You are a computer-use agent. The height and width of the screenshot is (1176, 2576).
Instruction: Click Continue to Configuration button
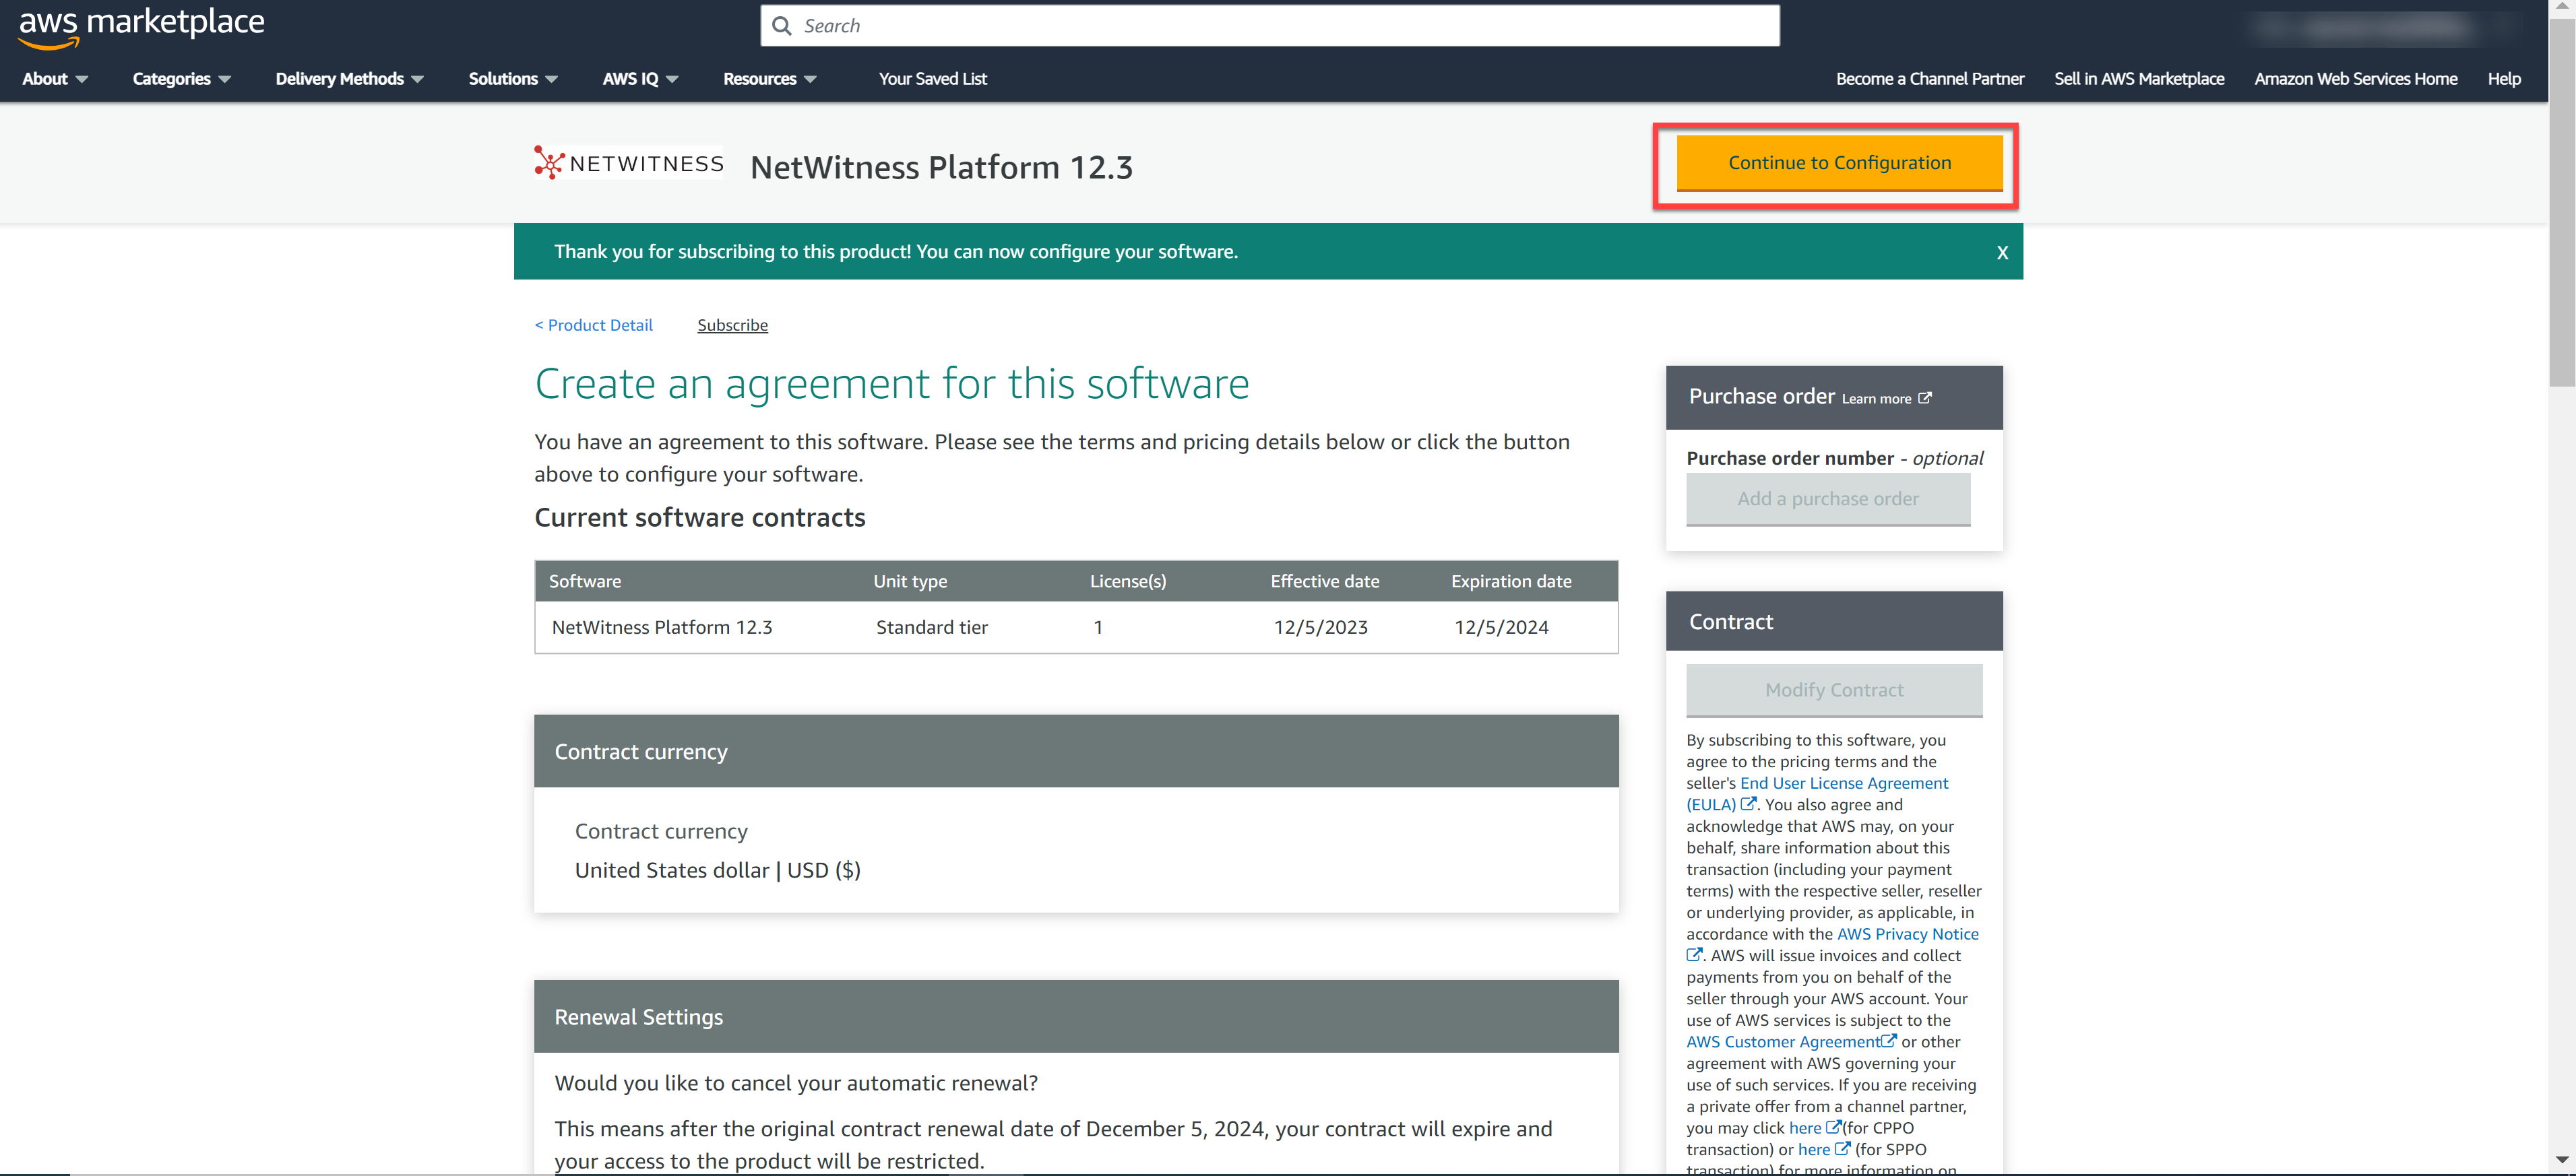click(x=1838, y=163)
